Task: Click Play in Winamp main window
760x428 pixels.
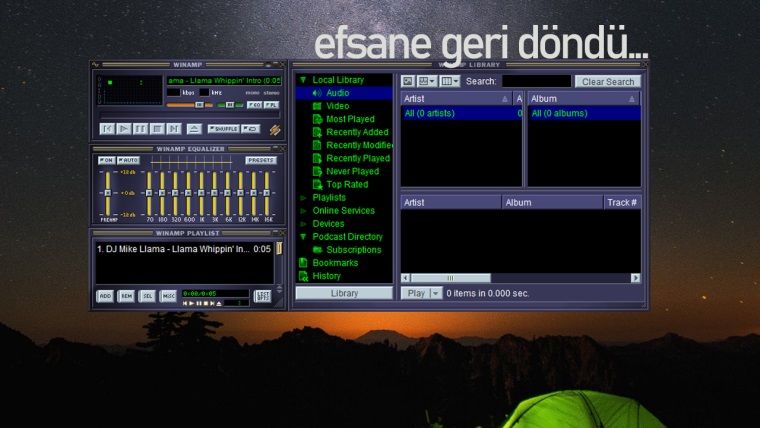Action: [x=124, y=129]
